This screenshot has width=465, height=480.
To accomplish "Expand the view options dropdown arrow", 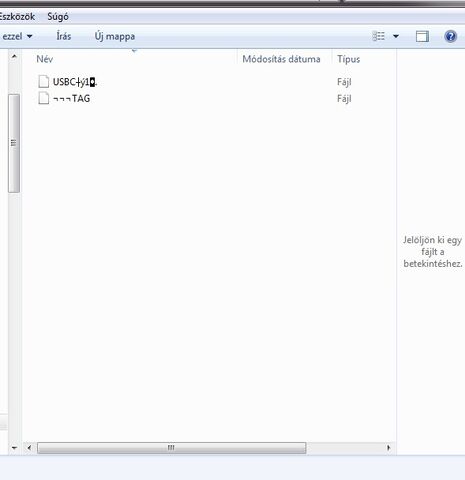I will tap(396, 36).
